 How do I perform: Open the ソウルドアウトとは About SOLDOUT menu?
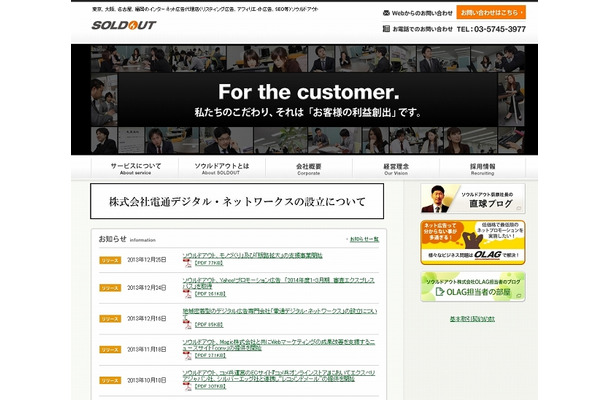[x=222, y=168]
